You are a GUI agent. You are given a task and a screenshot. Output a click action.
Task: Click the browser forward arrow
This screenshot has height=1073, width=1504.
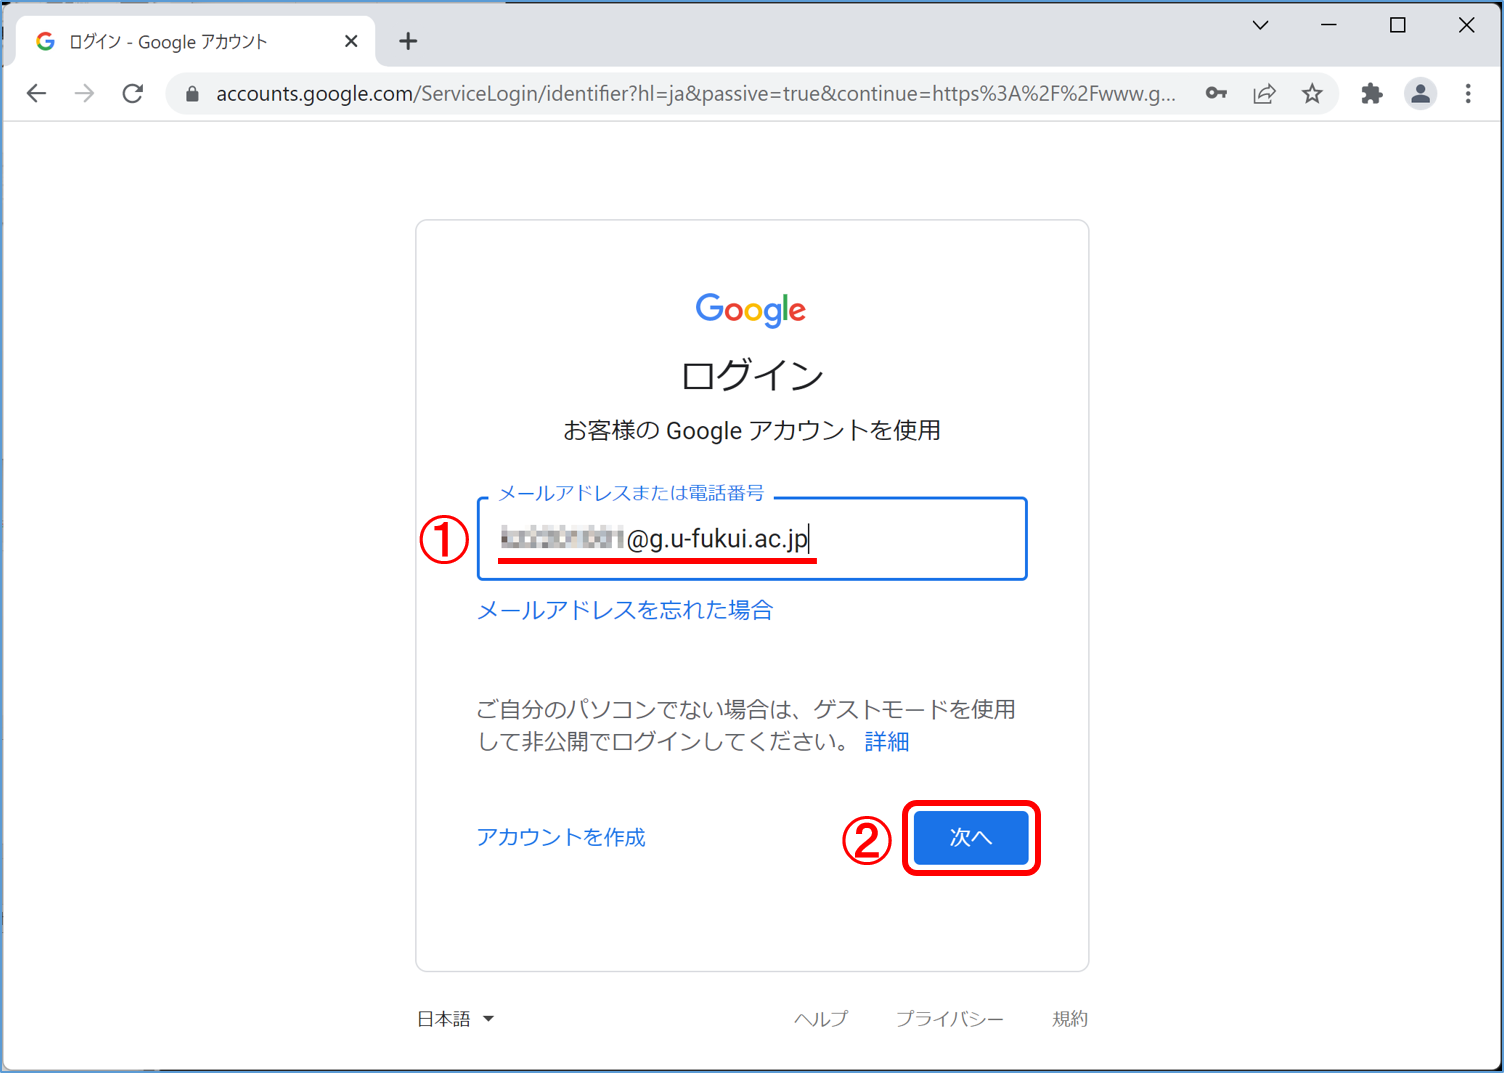pos(85,93)
